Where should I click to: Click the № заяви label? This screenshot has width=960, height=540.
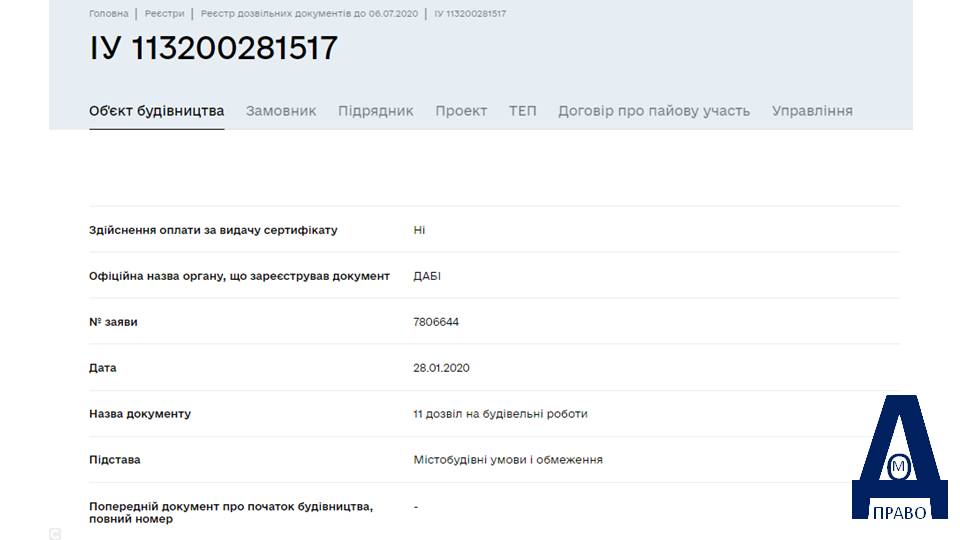pyautogui.click(x=113, y=322)
